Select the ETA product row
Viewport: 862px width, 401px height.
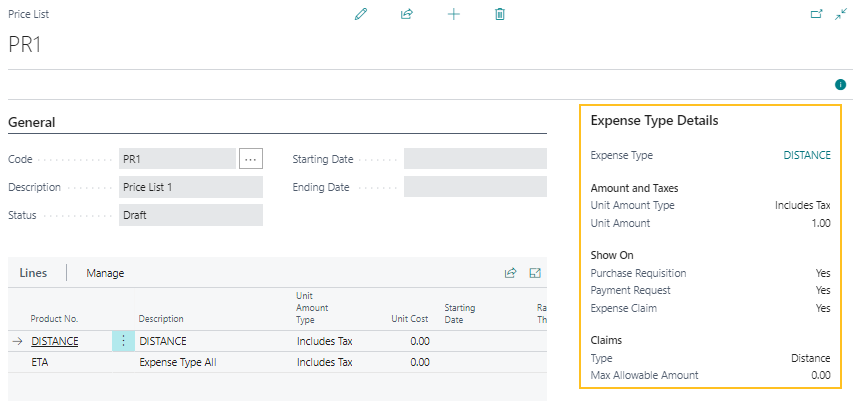(40, 363)
